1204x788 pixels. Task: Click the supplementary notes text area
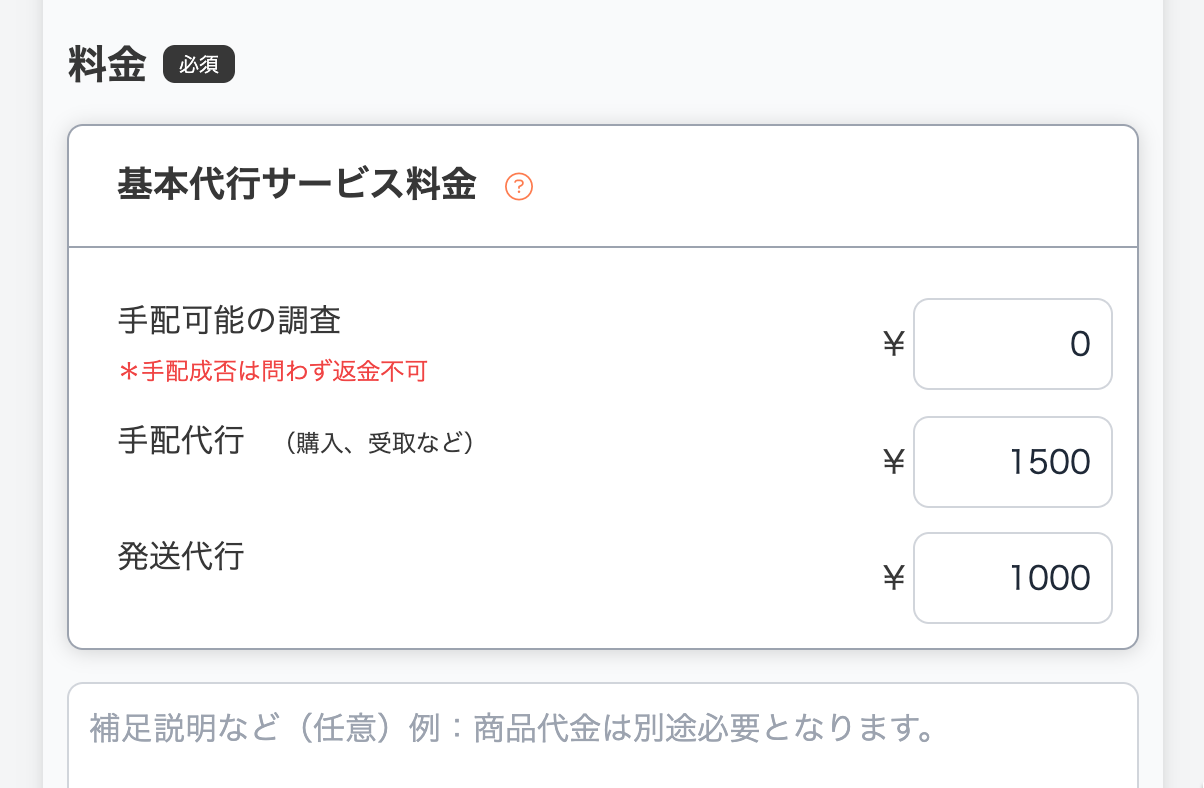pos(600,730)
